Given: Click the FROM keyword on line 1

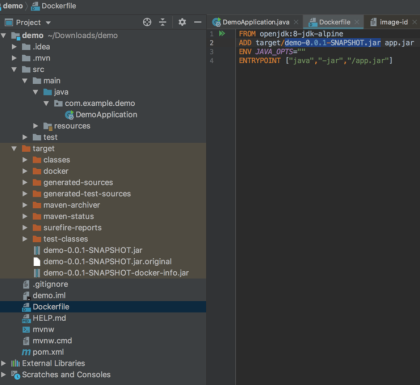Looking at the screenshot, I should [x=247, y=34].
